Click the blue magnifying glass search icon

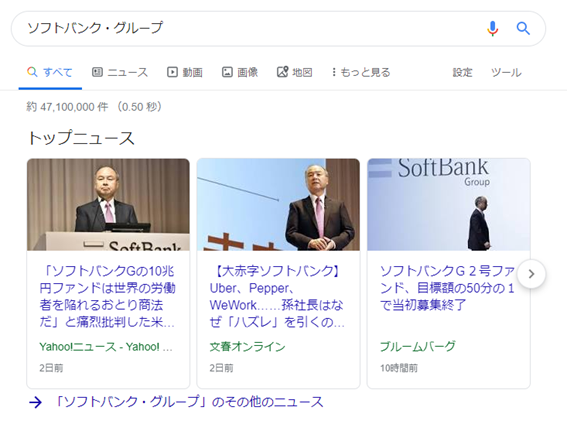pyautogui.click(x=523, y=28)
